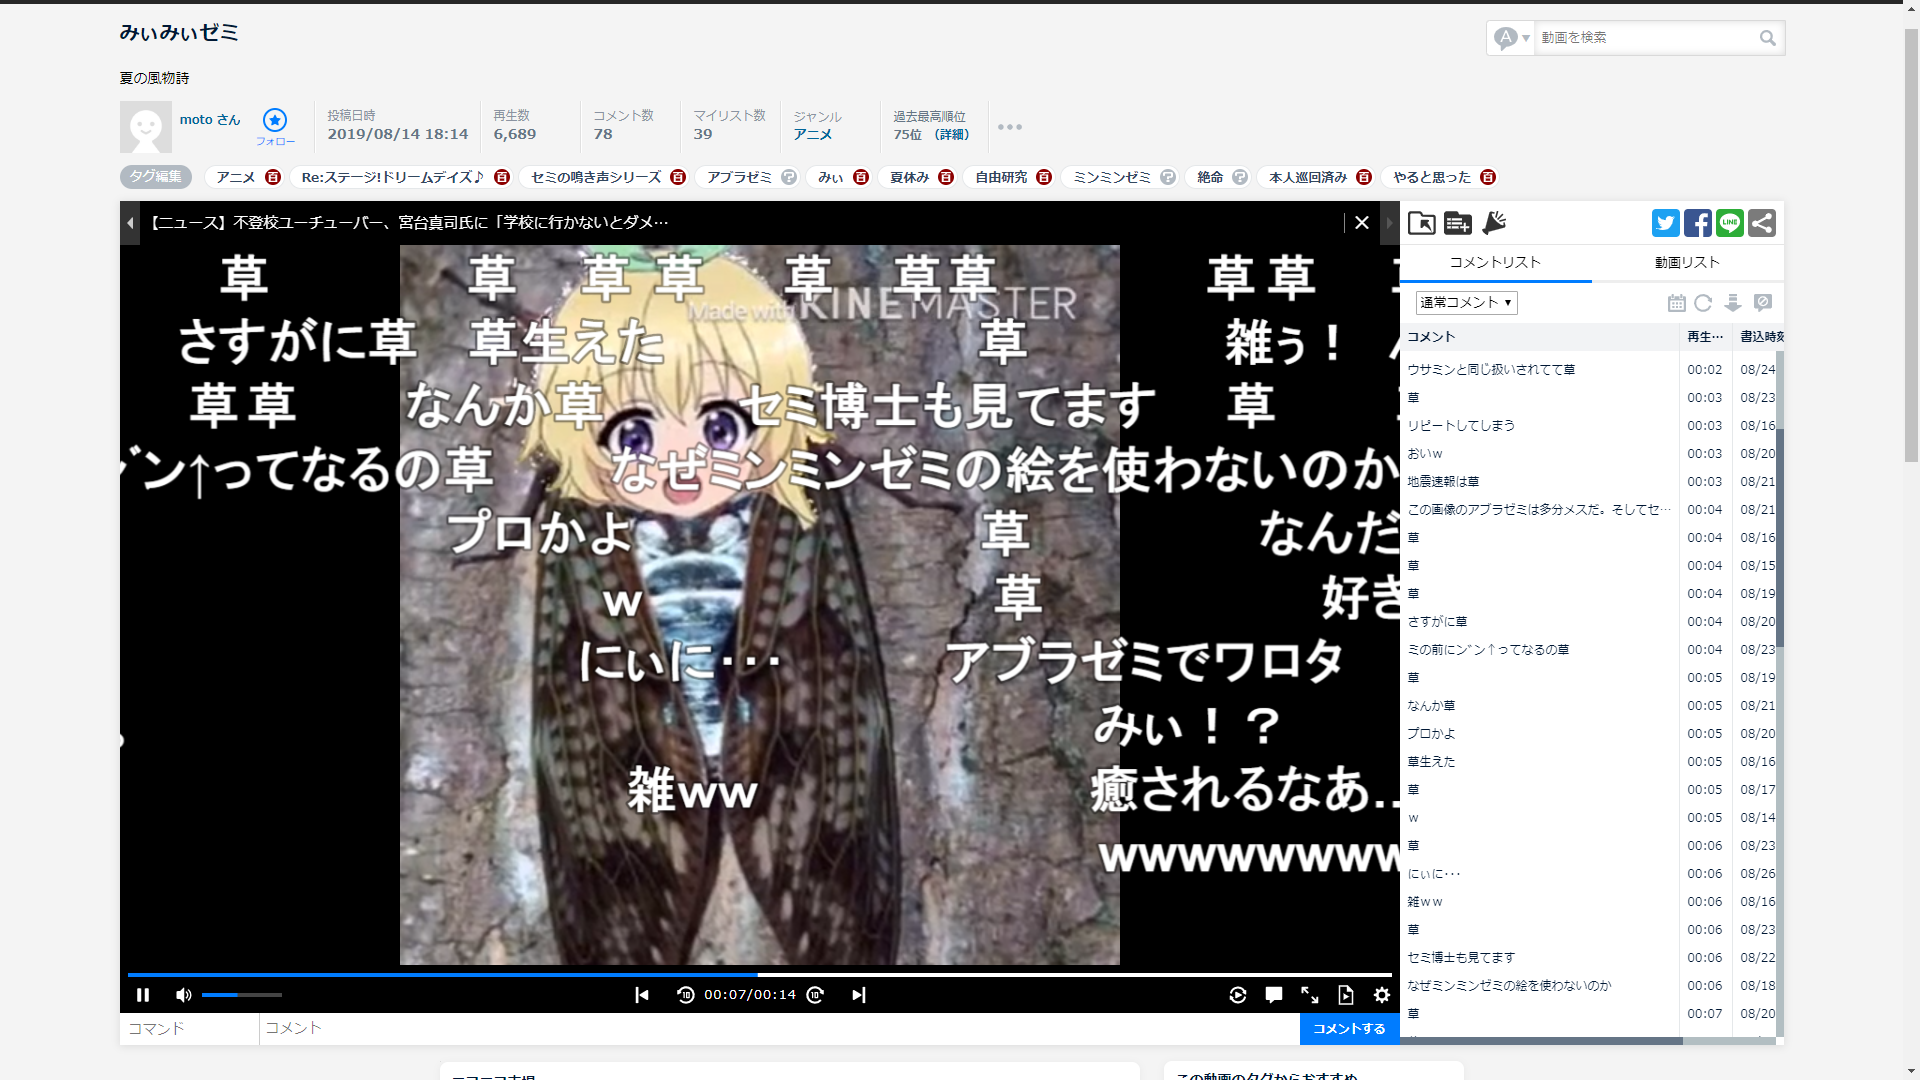Screen dimensions: 1920x1080
Task: Mute the video sound
Action: coord(183,995)
